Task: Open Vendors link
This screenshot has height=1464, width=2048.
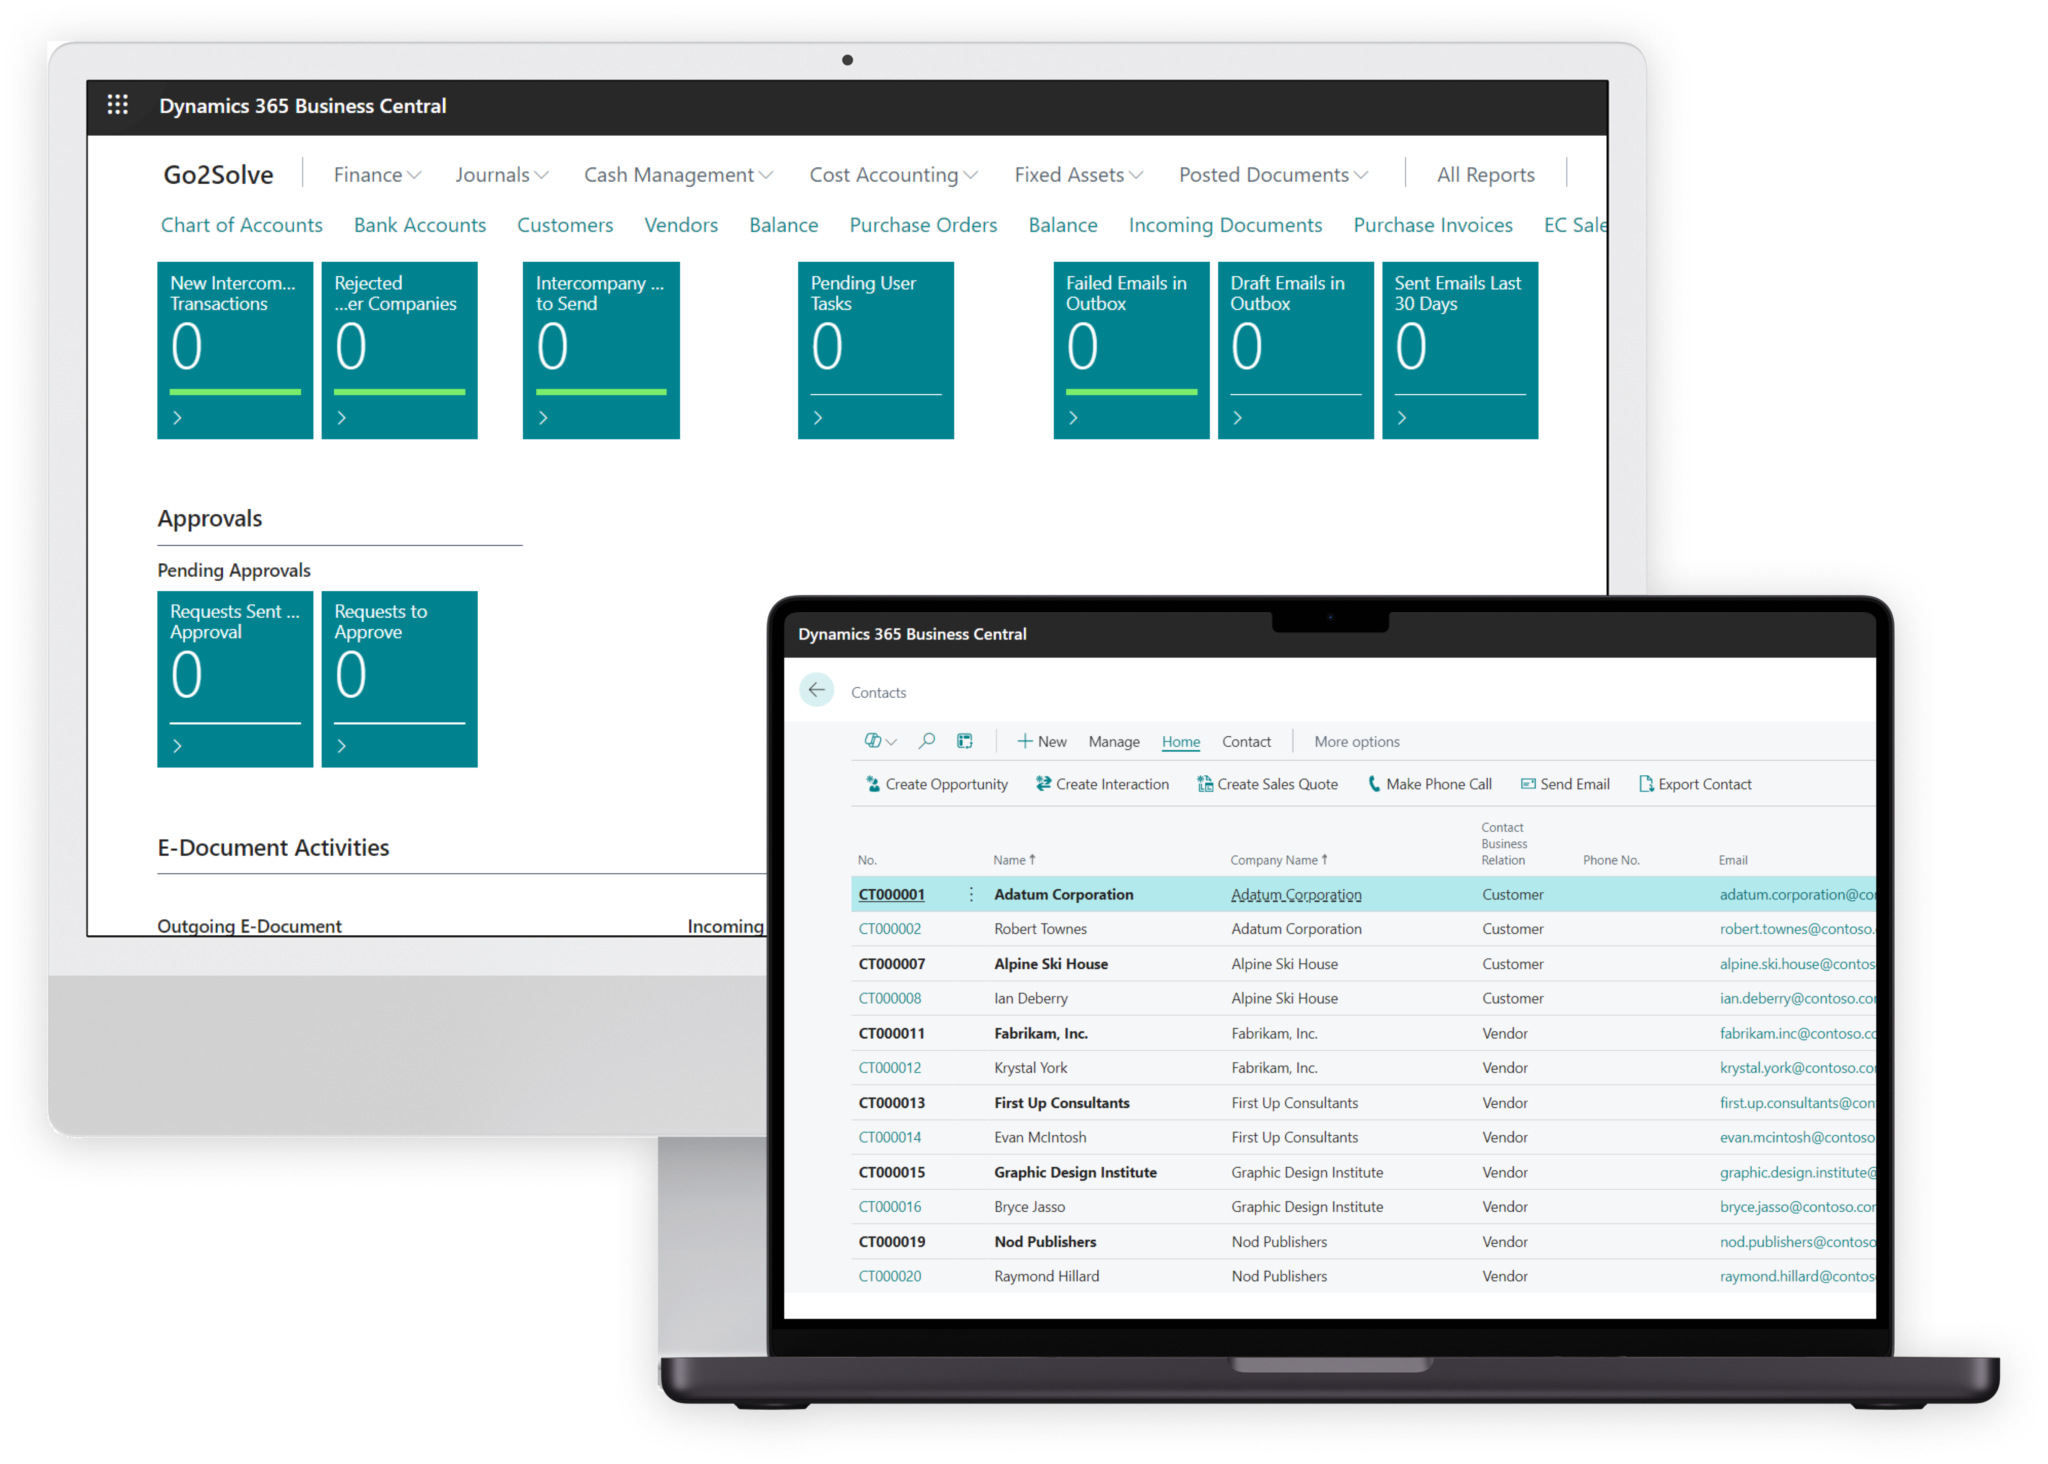Action: point(681,225)
